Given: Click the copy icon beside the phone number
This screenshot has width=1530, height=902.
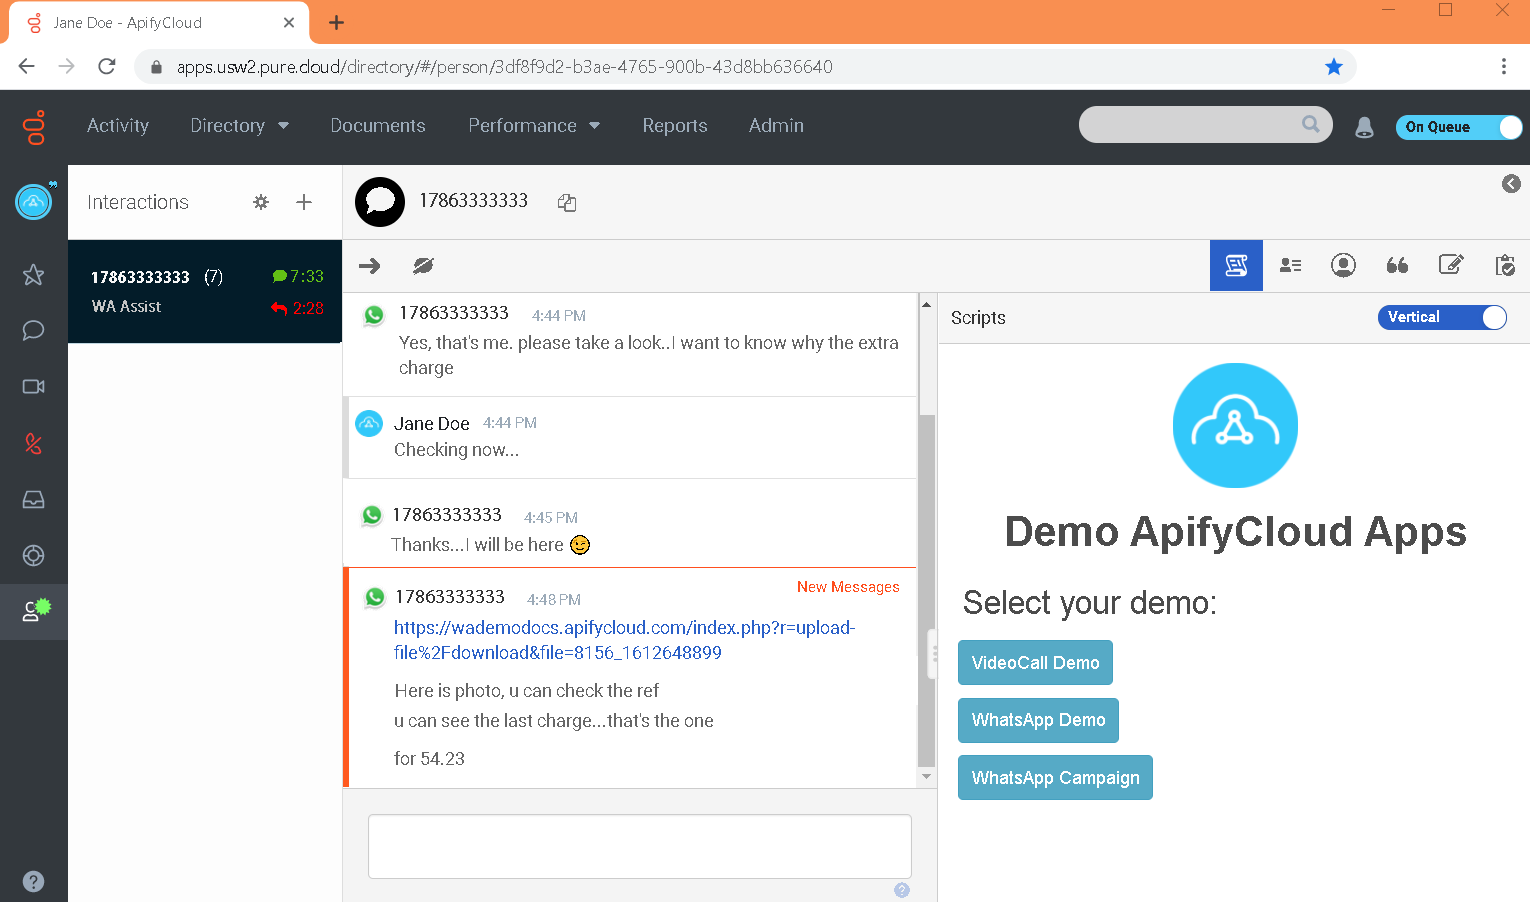Looking at the screenshot, I should [567, 203].
